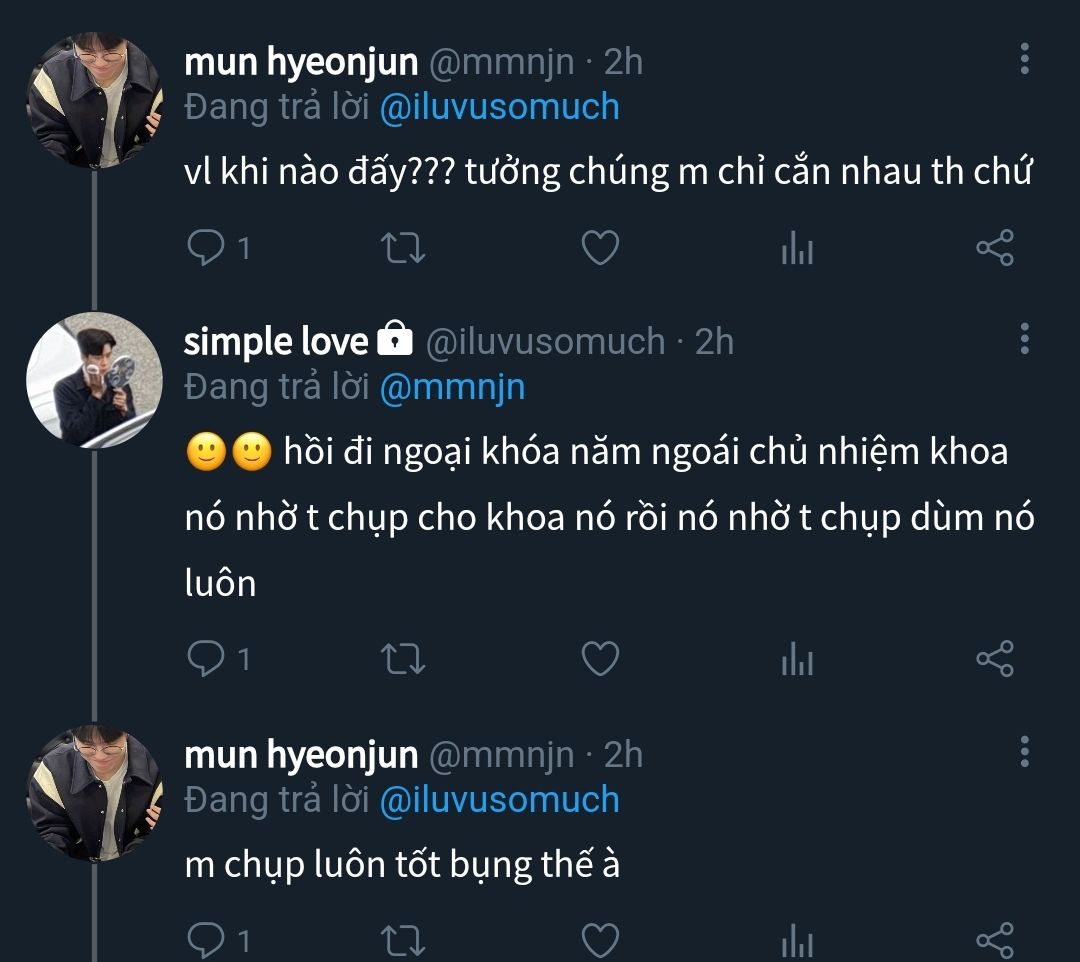Like the first mun hyeonjun tweet

coord(600,247)
